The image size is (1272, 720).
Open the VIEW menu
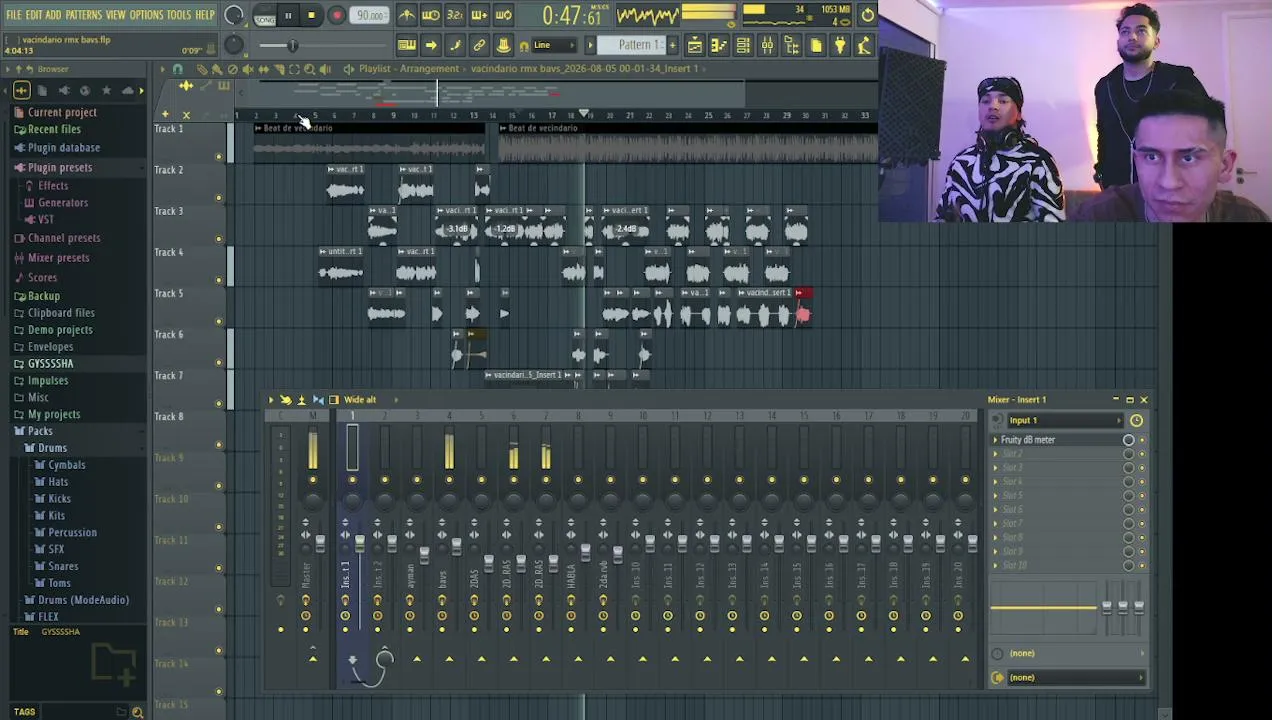116,15
